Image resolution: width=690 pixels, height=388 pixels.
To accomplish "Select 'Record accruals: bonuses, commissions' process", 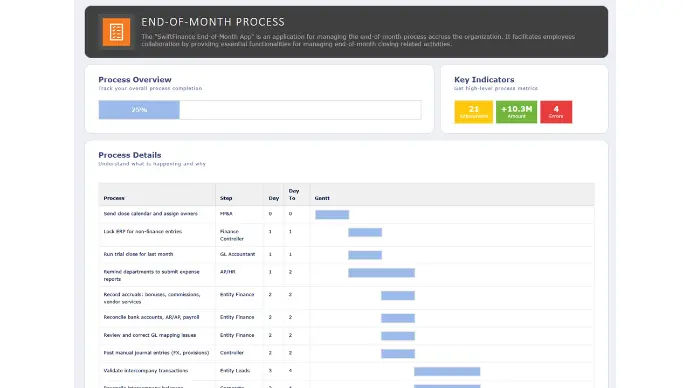I will coord(152,298).
